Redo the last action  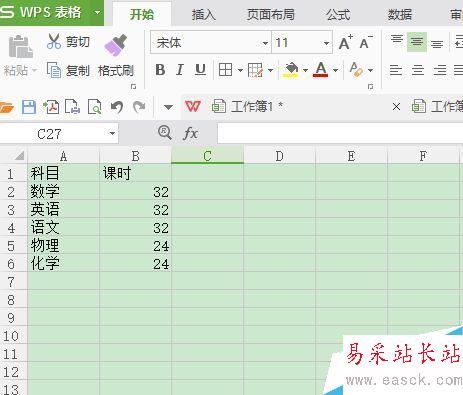click(x=139, y=107)
